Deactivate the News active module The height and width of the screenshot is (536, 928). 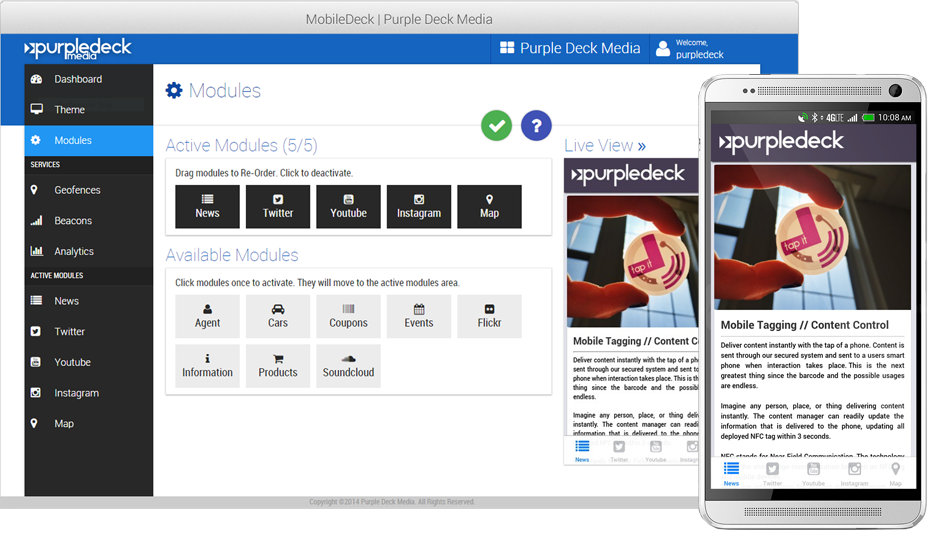pos(207,206)
